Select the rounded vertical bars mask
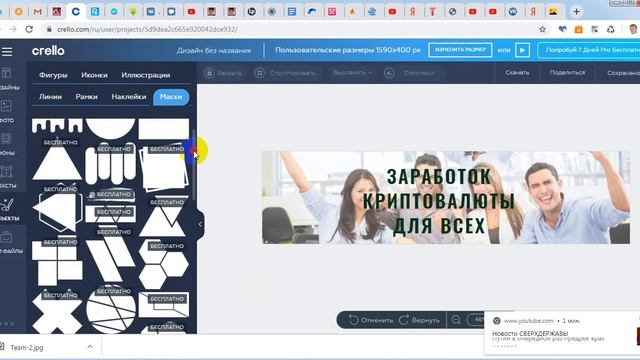Viewport: 640px width, 360px height. pos(110,164)
